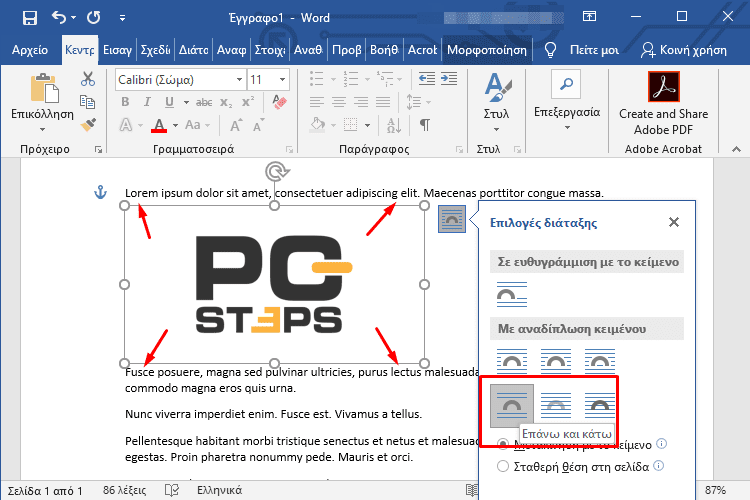Open text effects outlined A

[x=125, y=125]
